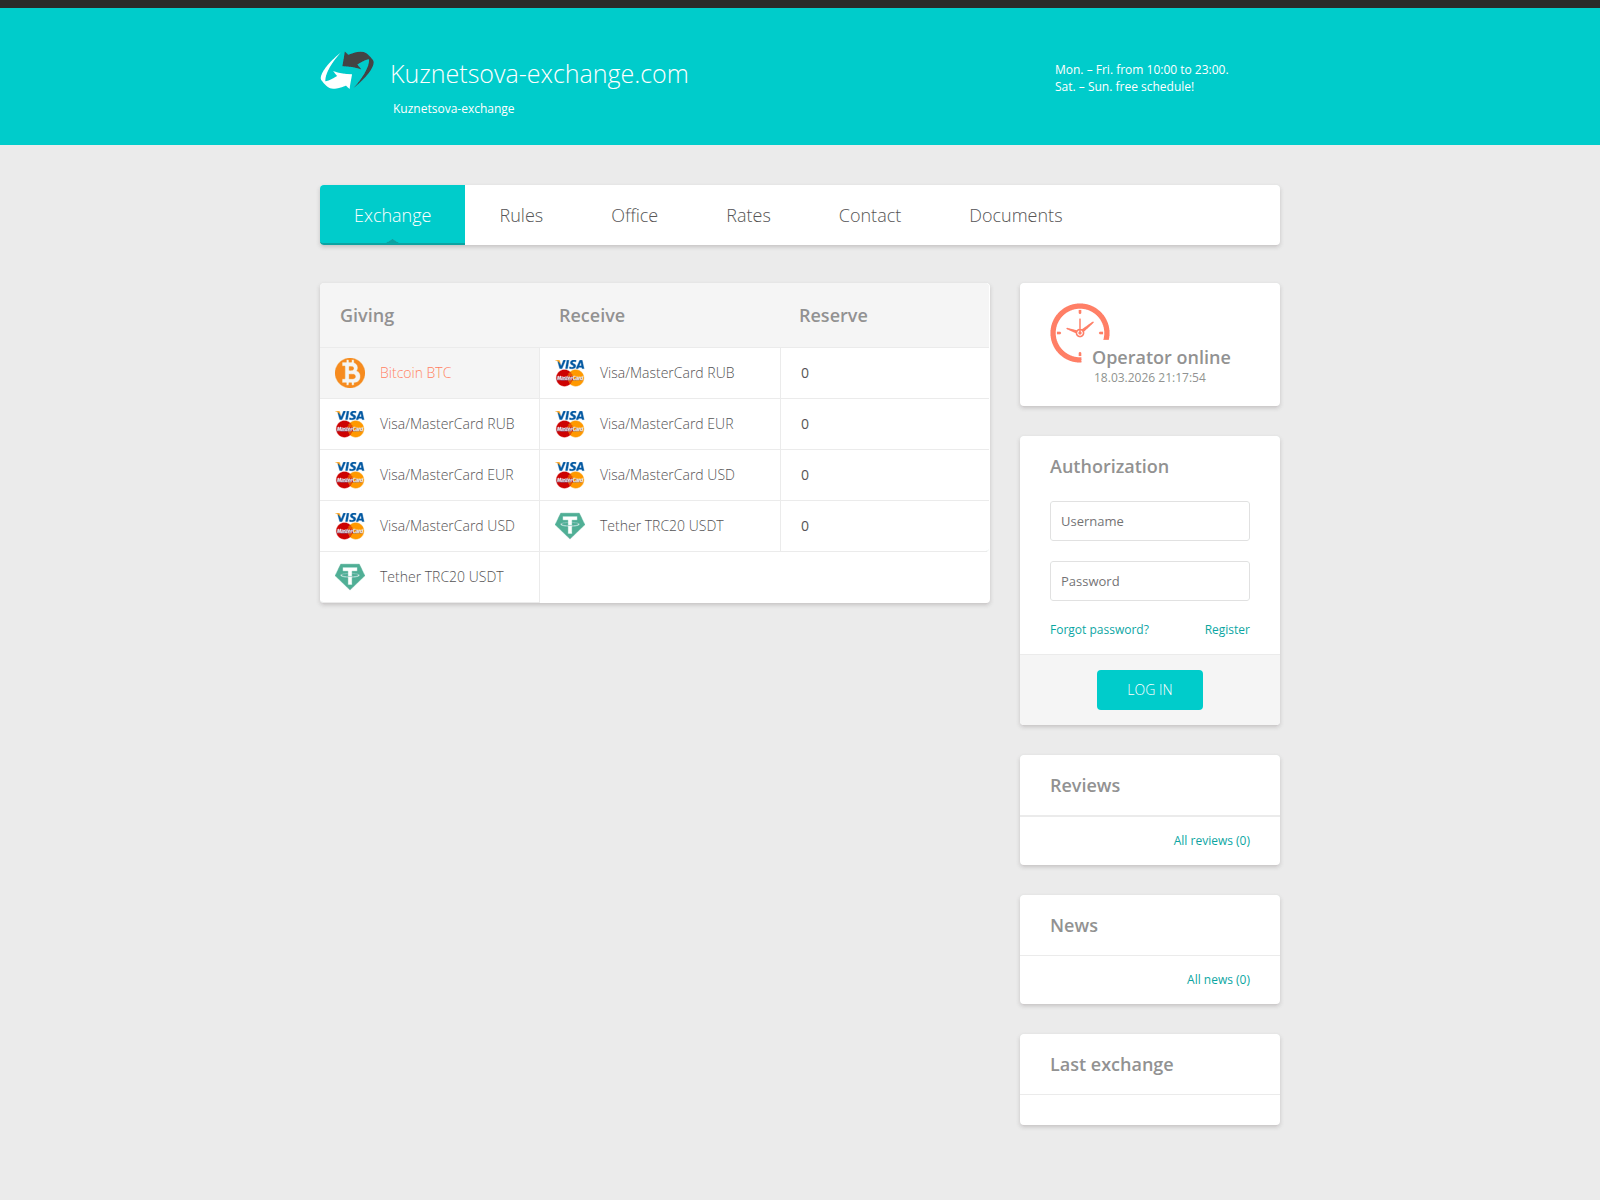1600x1200 pixels.
Task: Click the Reviews panel heading
Action: [1085, 786]
